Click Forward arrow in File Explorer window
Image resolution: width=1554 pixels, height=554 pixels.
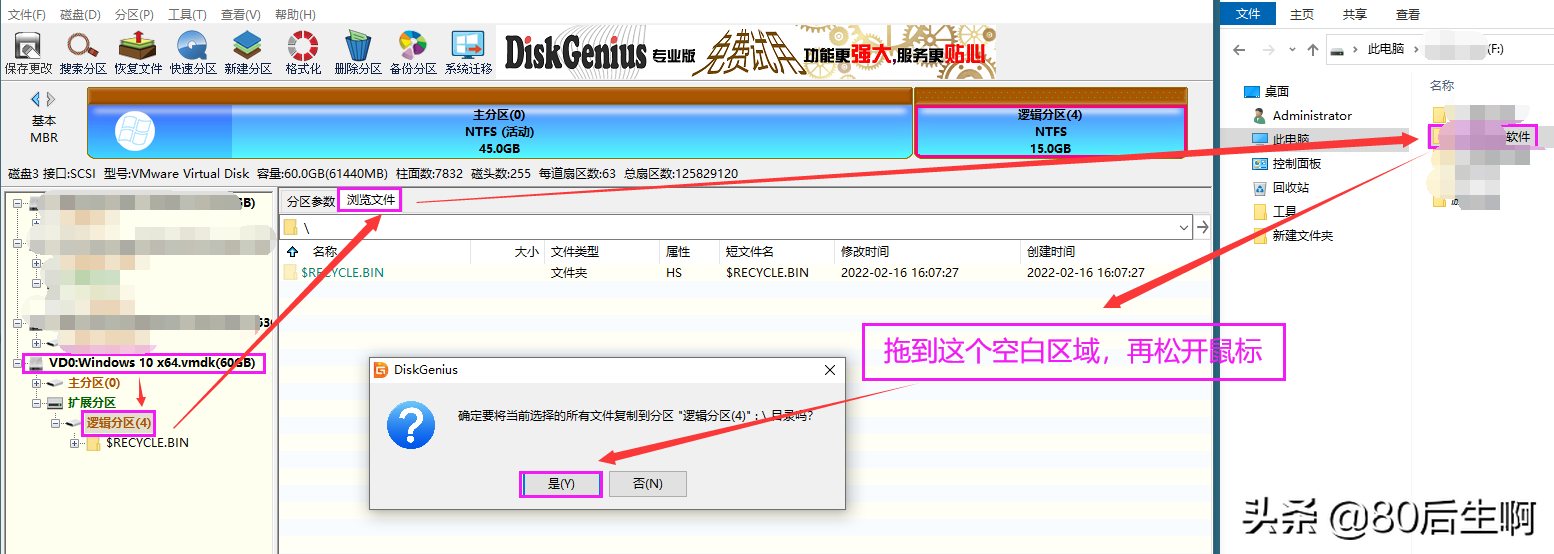point(1268,48)
